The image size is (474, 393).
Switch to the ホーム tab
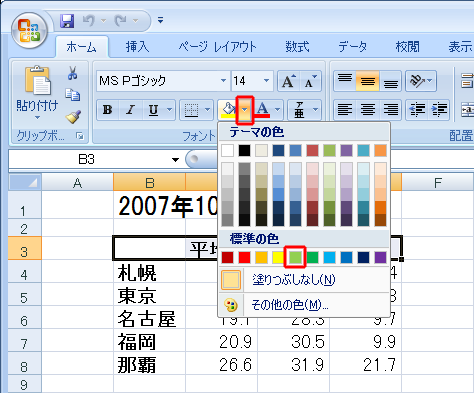click(x=82, y=47)
